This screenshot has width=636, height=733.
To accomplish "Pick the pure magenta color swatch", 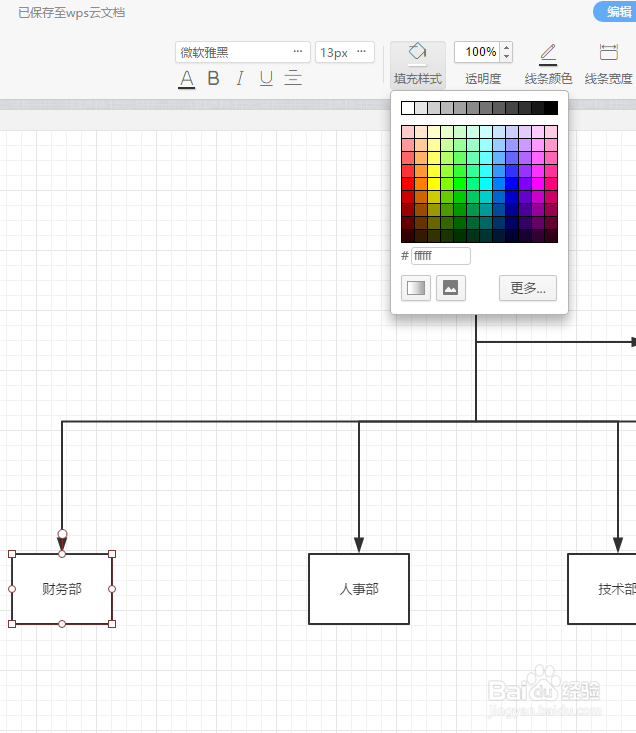I will [x=538, y=184].
